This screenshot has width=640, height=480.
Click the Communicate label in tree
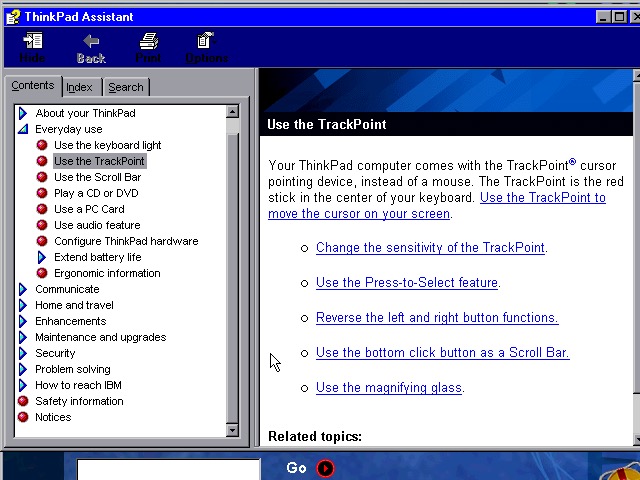coord(67,289)
